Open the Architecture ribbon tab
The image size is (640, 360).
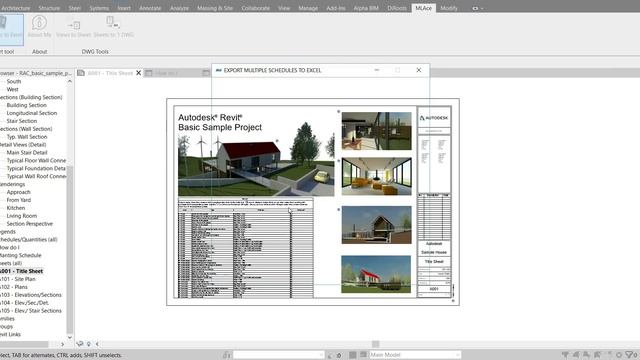pyautogui.click(x=16, y=8)
